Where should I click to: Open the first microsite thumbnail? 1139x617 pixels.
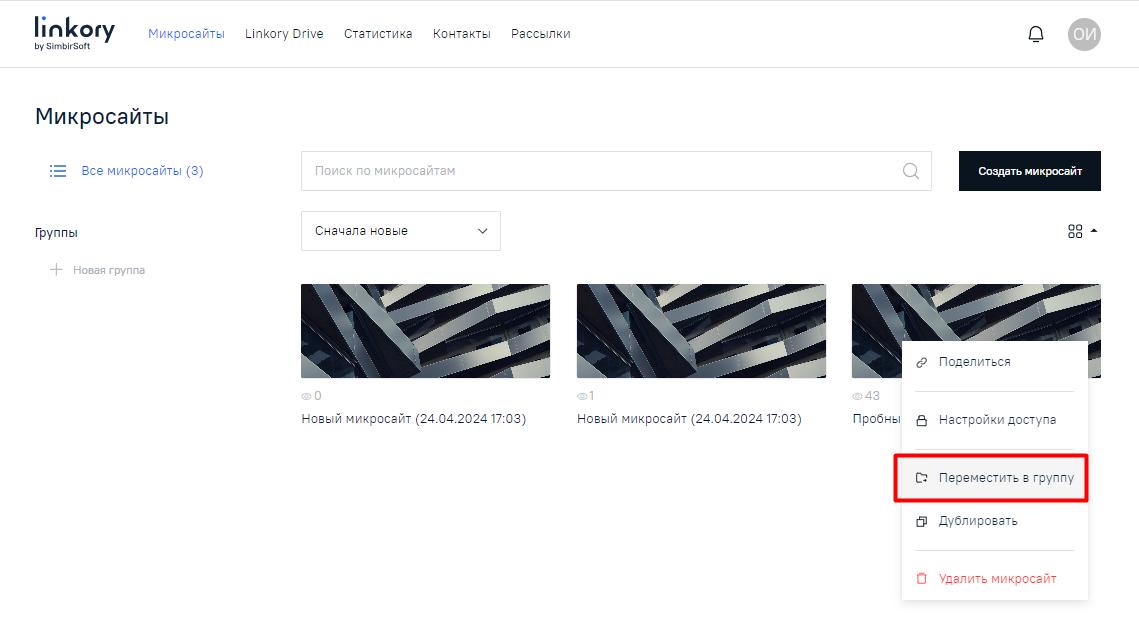click(x=425, y=331)
